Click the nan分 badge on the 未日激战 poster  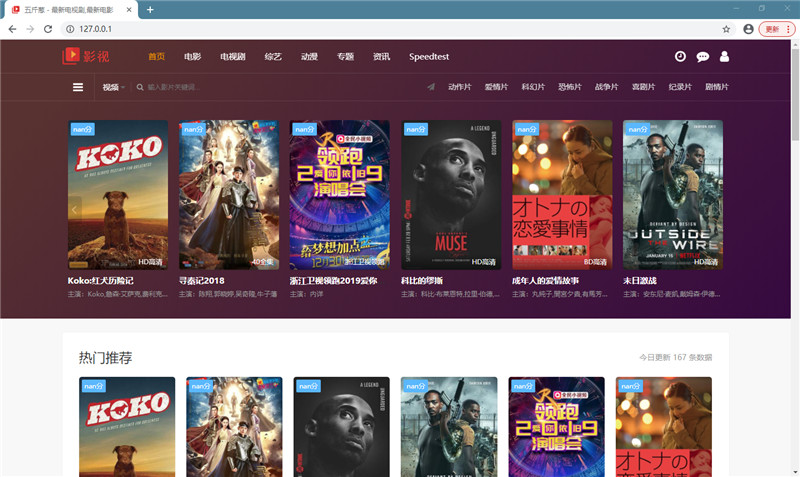coord(637,129)
